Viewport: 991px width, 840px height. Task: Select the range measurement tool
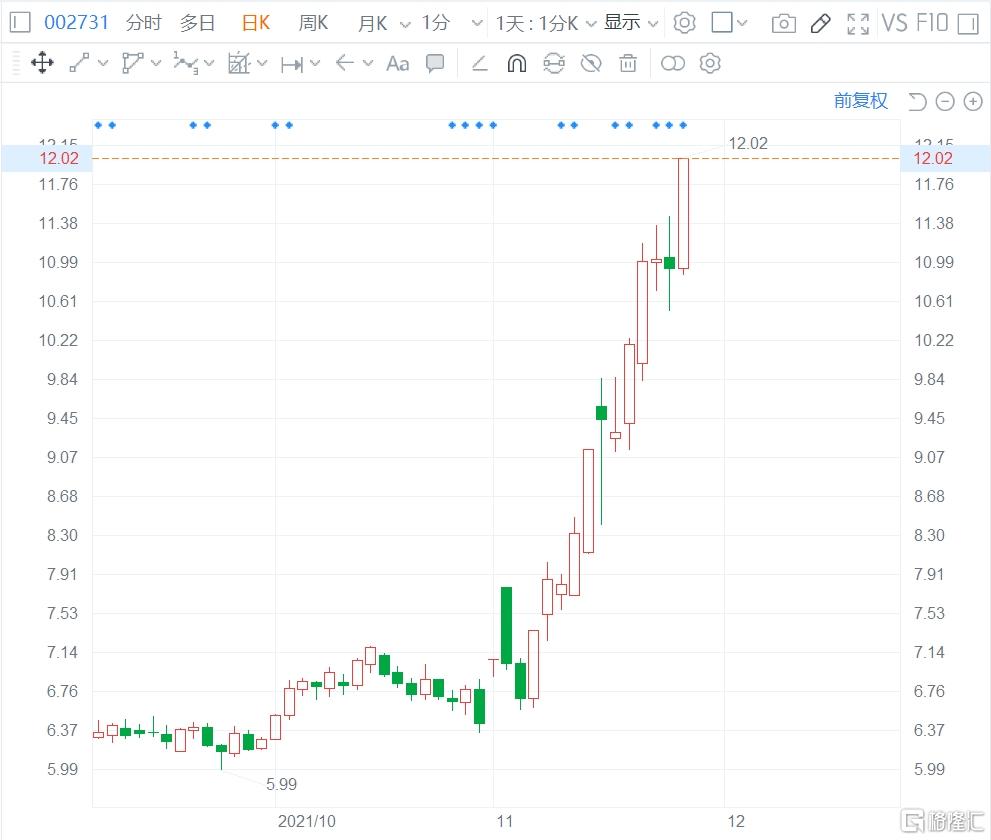(292, 64)
